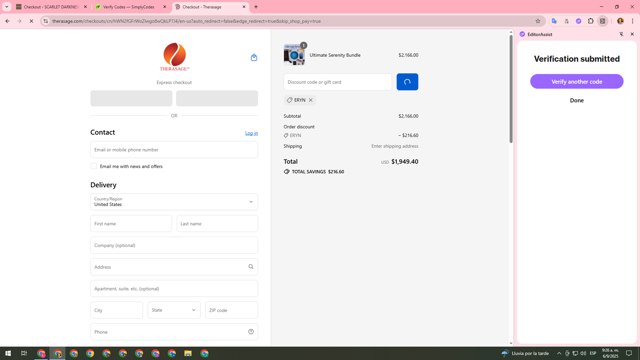Viewport: 640px width, 360px height.
Task: Open the ESP keyboard language indicator
Action: pos(593,353)
